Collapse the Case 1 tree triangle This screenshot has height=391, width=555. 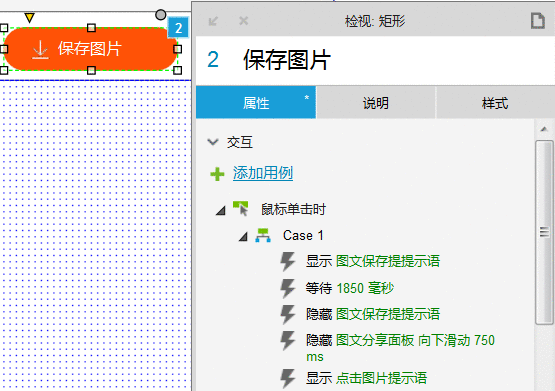[x=243, y=236]
